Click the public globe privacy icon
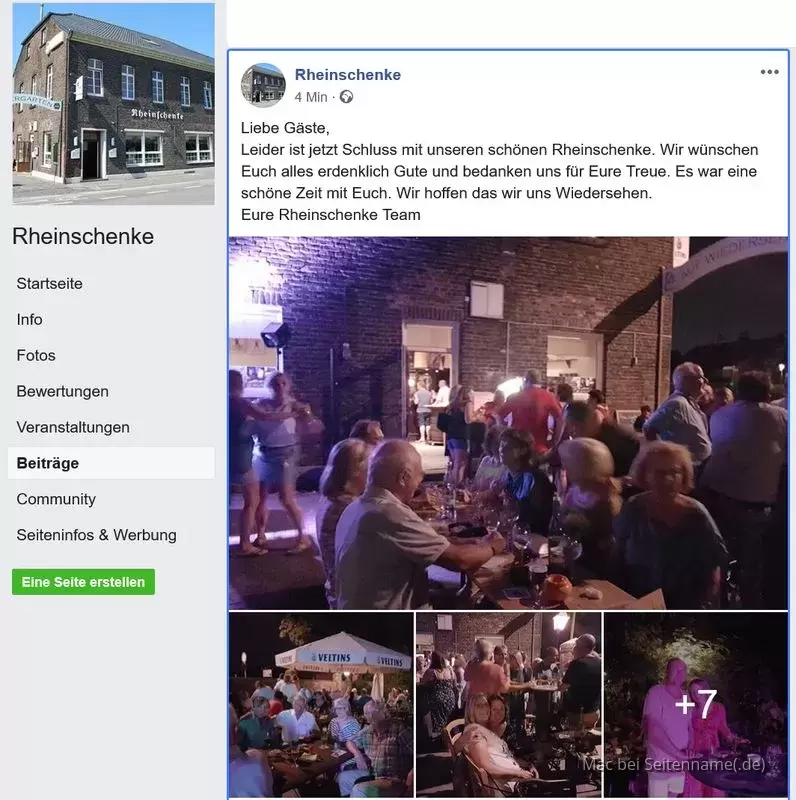Image resolution: width=796 pixels, height=800 pixels. 346,97
